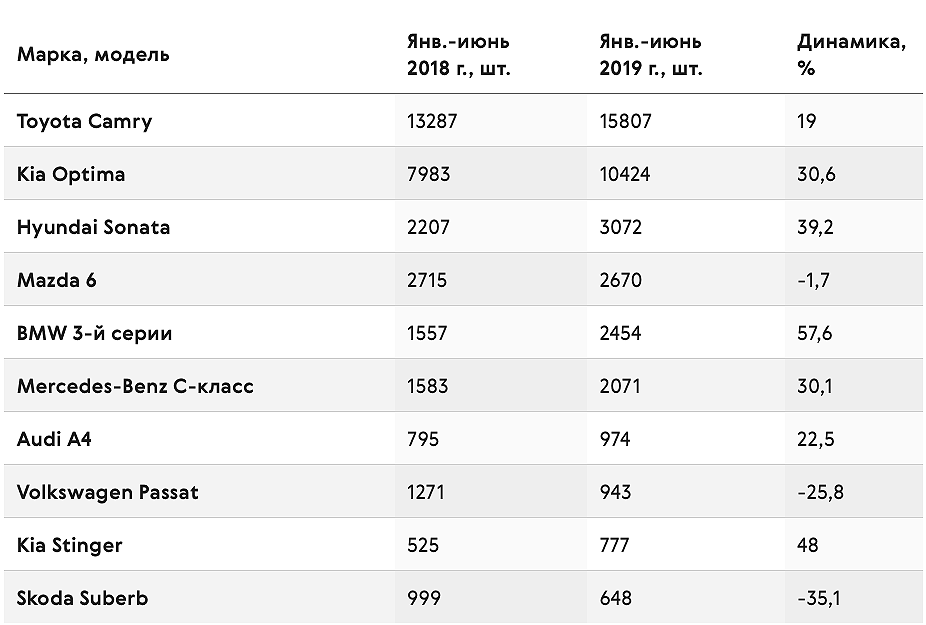Click the Volkswagen Passat model name

click(x=107, y=493)
